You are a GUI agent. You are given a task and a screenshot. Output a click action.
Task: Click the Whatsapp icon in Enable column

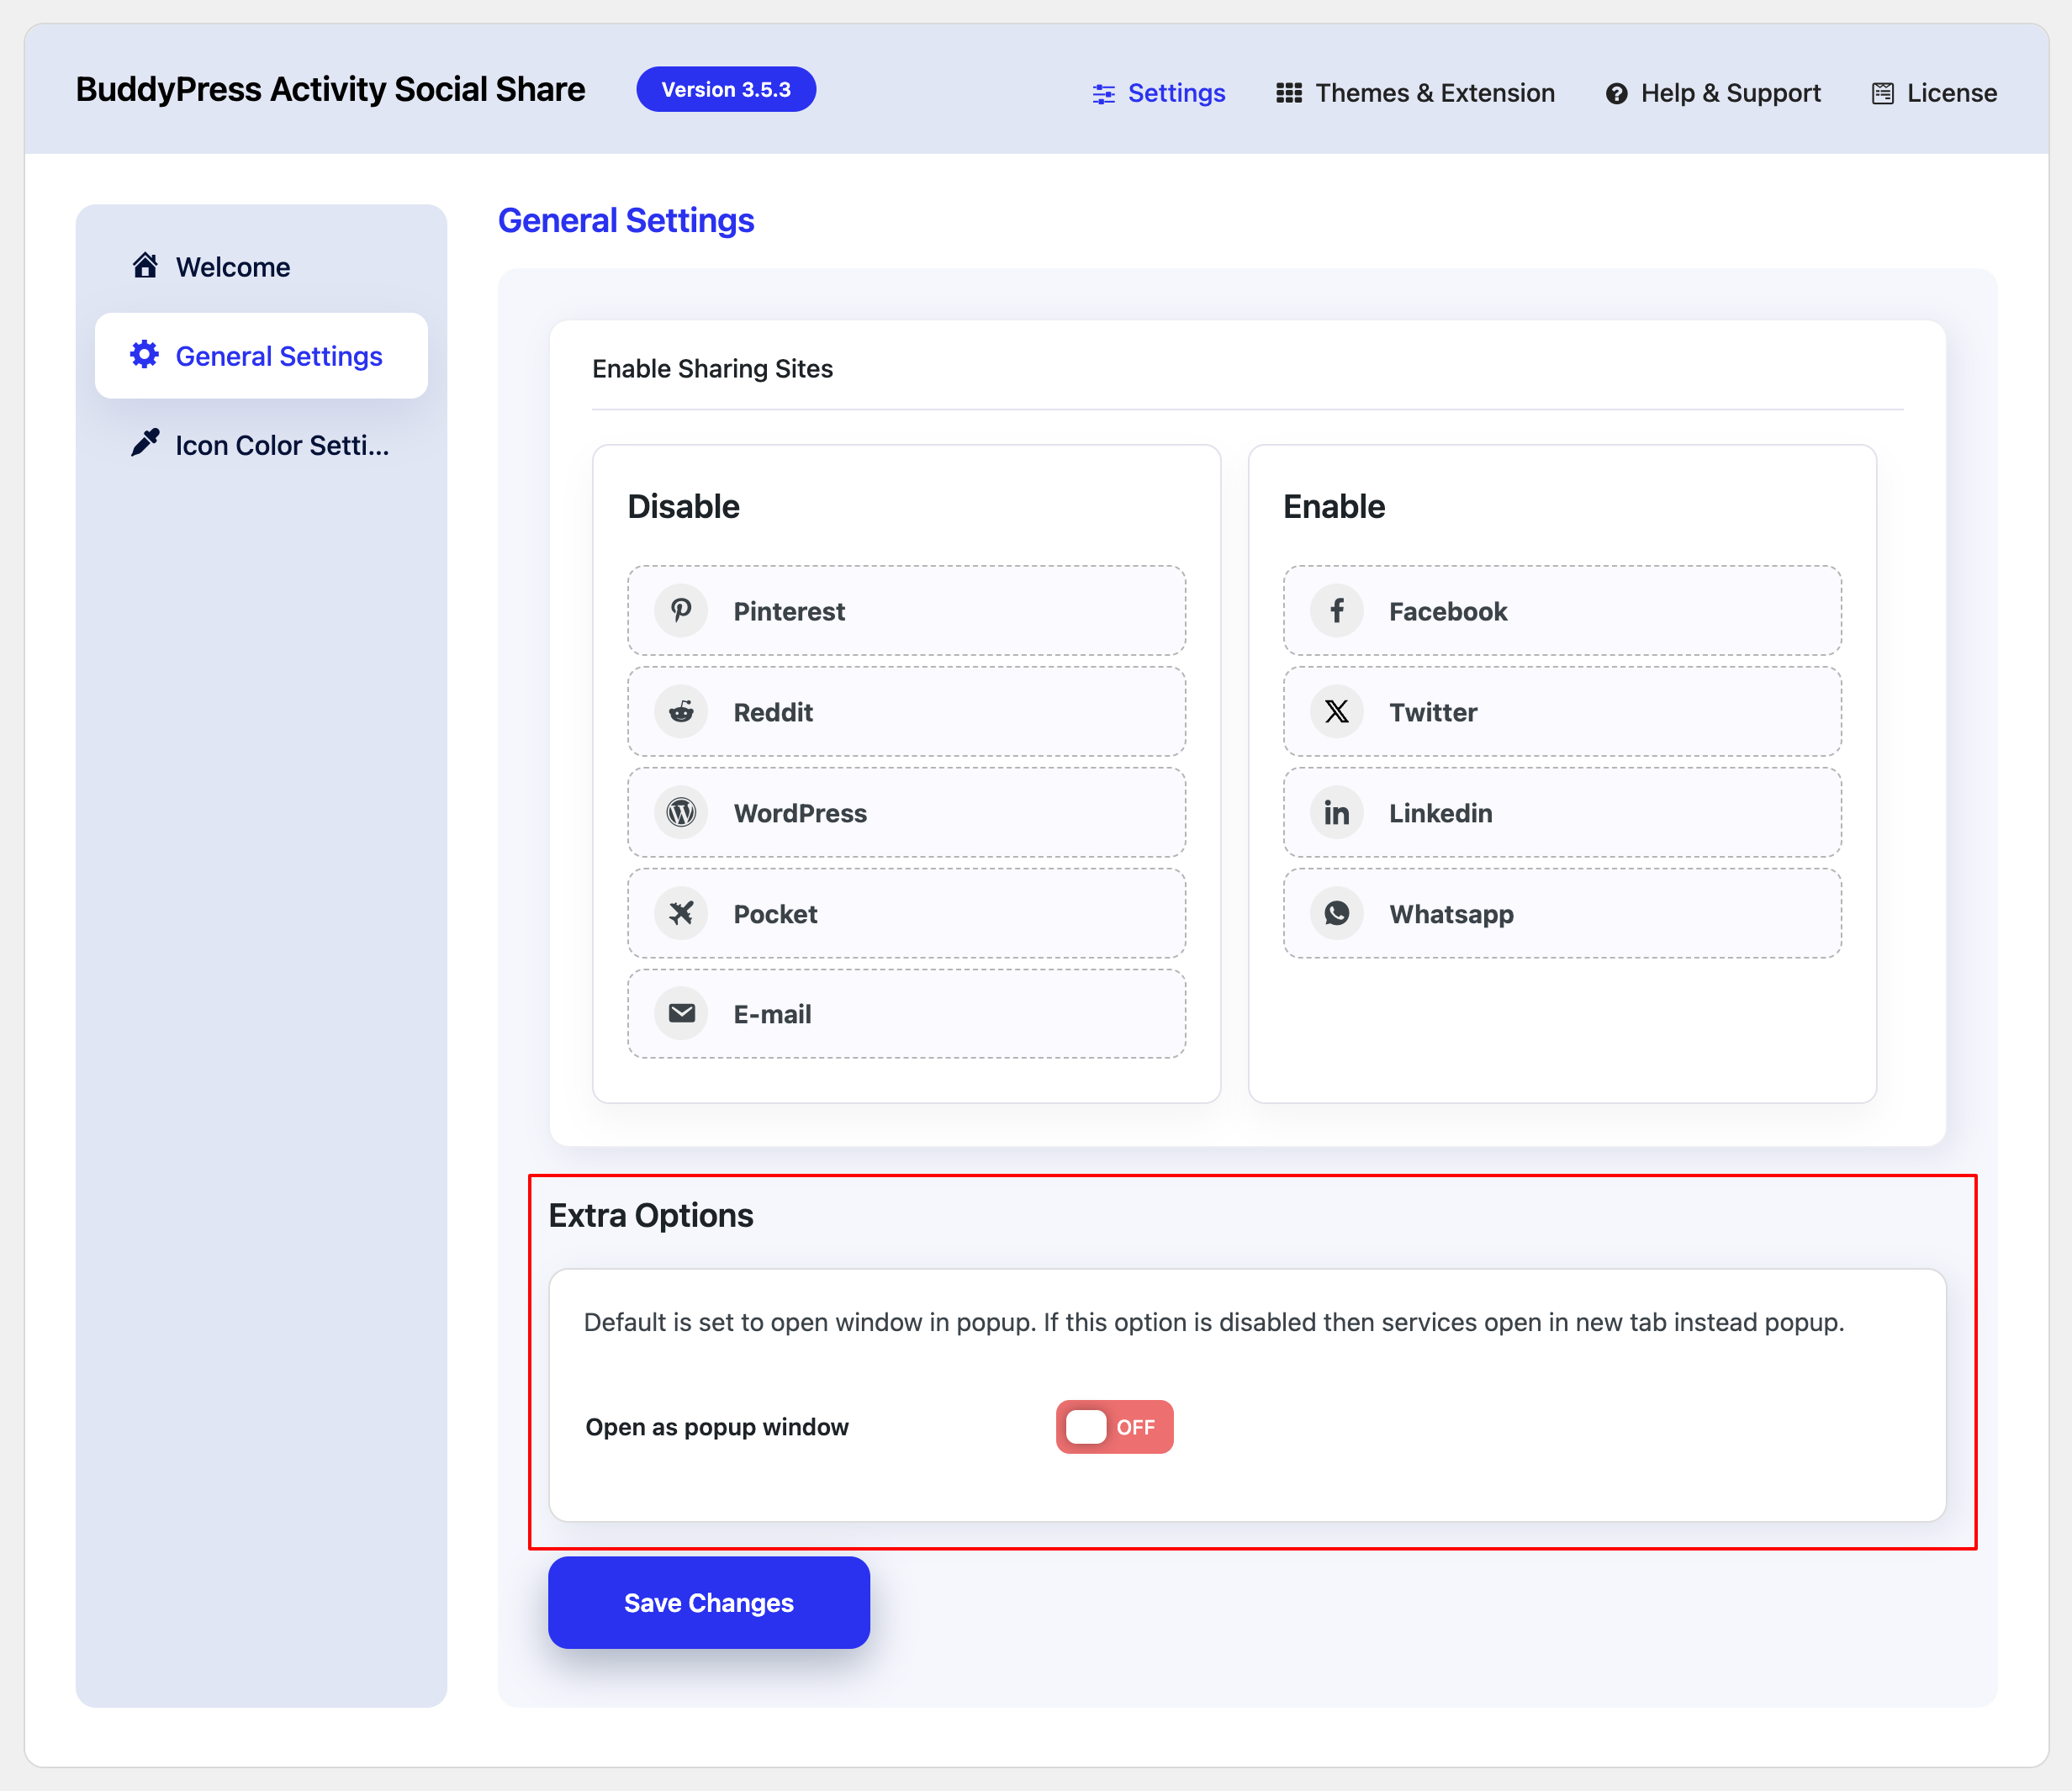(x=1337, y=913)
